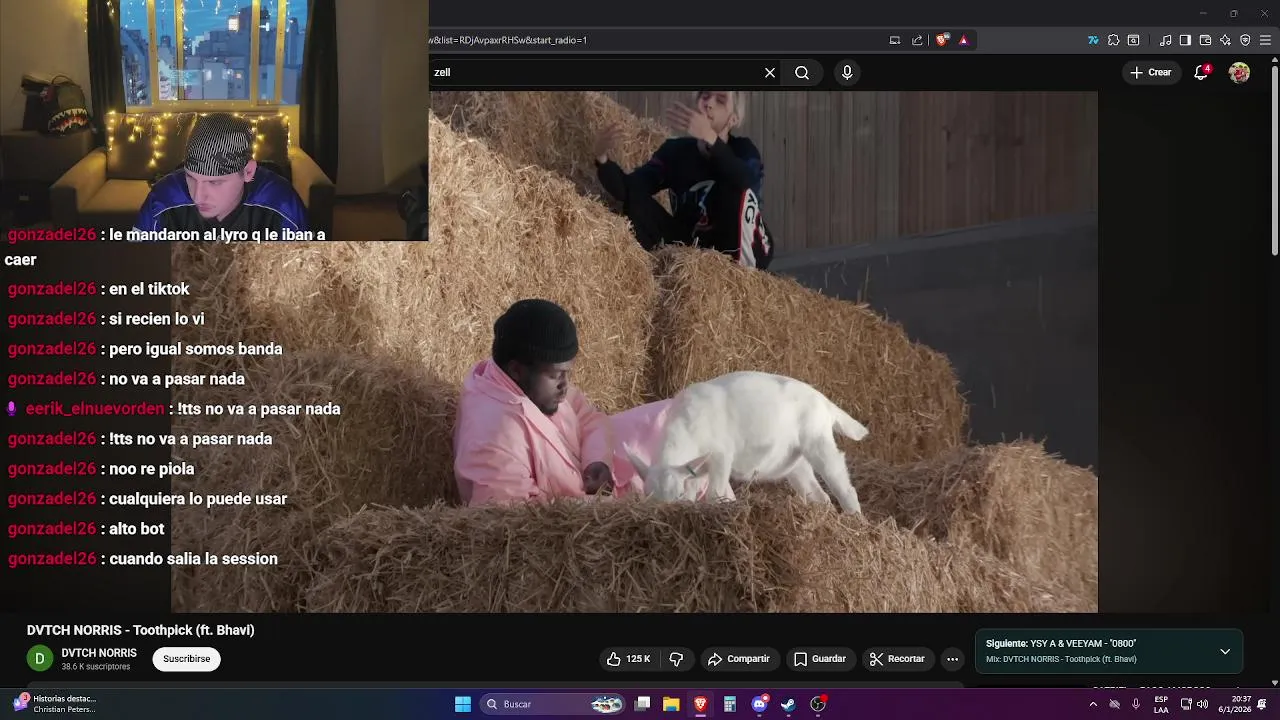
Task: Open Task View in the taskbar
Action: click(643, 704)
